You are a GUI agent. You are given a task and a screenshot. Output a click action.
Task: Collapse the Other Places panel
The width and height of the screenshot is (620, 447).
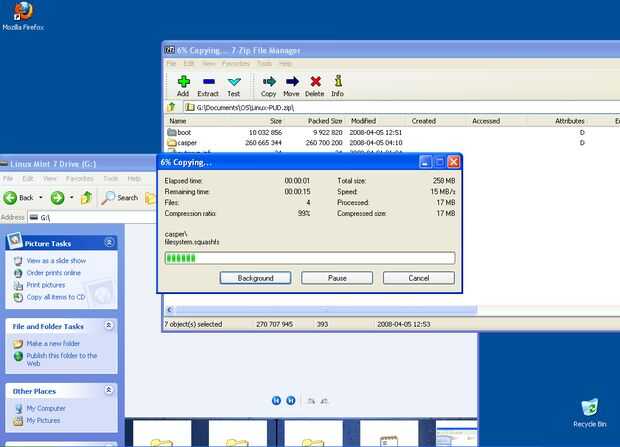pyautogui.click(x=109, y=390)
